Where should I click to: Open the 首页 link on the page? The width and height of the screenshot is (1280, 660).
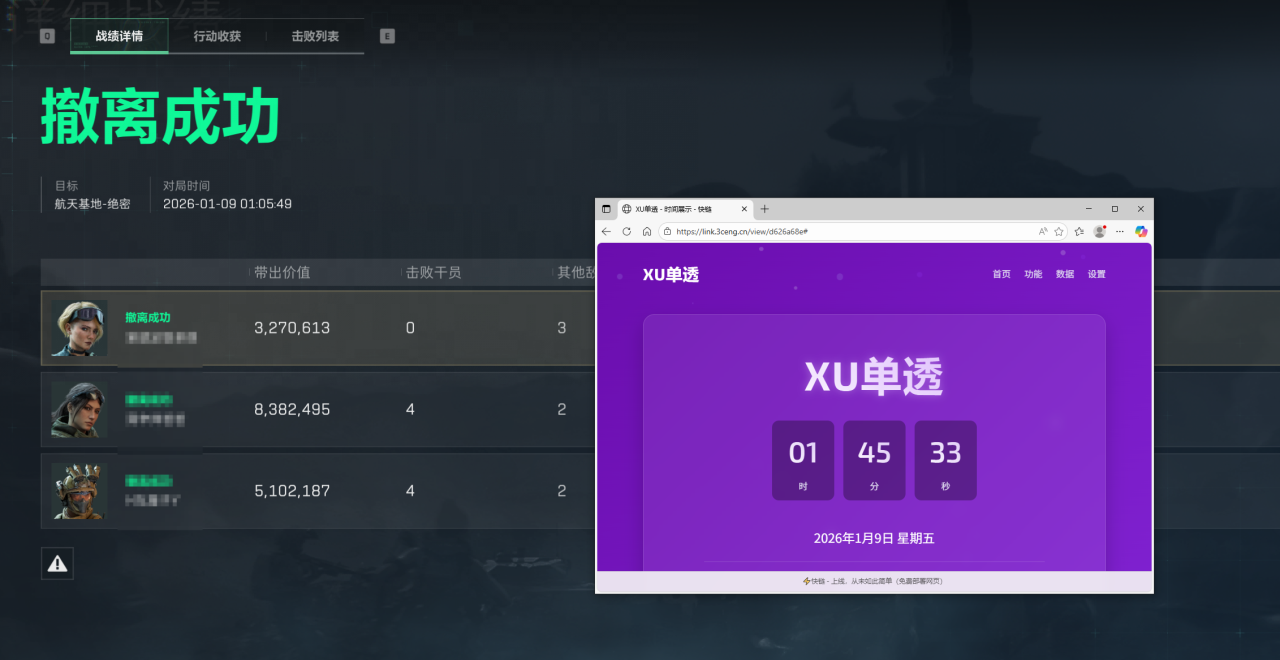pyautogui.click(x=1001, y=273)
